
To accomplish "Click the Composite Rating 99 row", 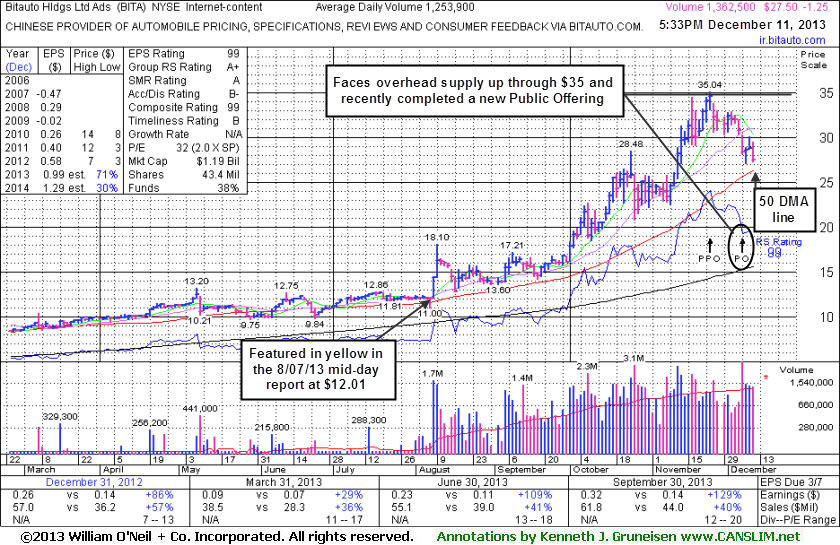I will pos(184,107).
